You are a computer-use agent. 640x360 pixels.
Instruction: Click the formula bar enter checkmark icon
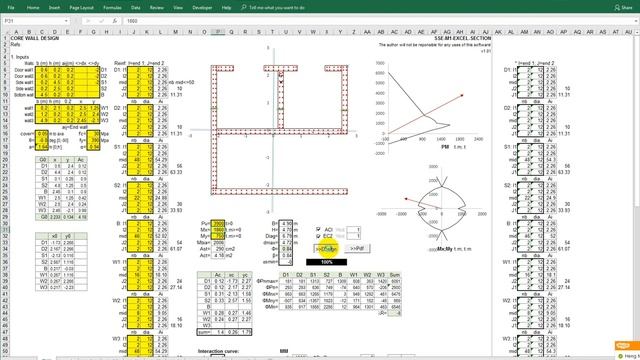[x=101, y=21]
